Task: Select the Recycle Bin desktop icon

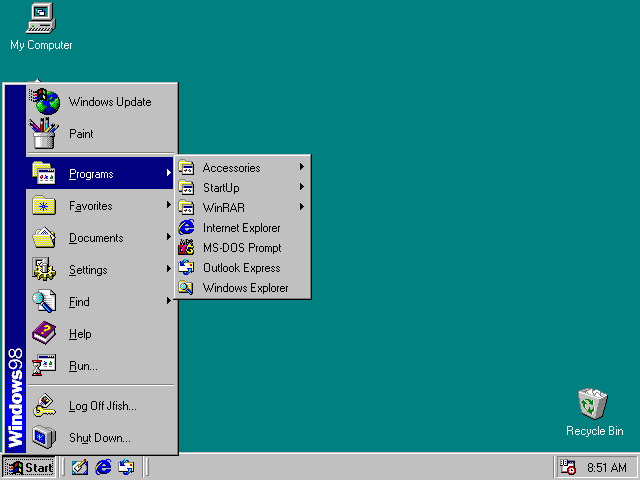Action: [594, 413]
